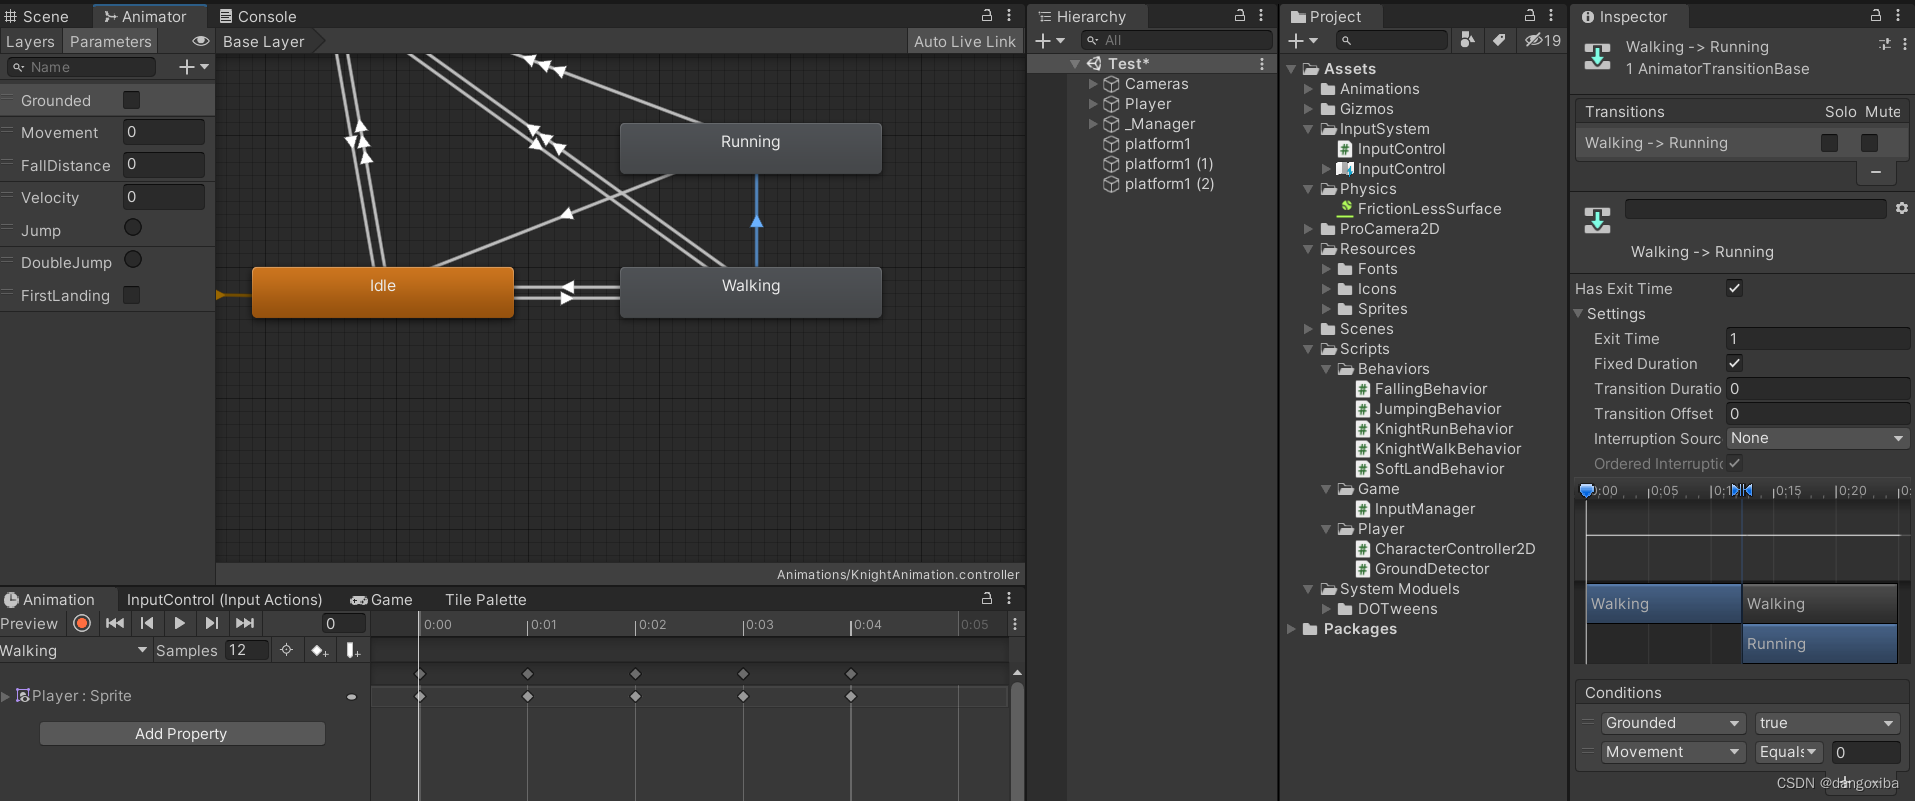Click the animation record button

tap(82, 623)
